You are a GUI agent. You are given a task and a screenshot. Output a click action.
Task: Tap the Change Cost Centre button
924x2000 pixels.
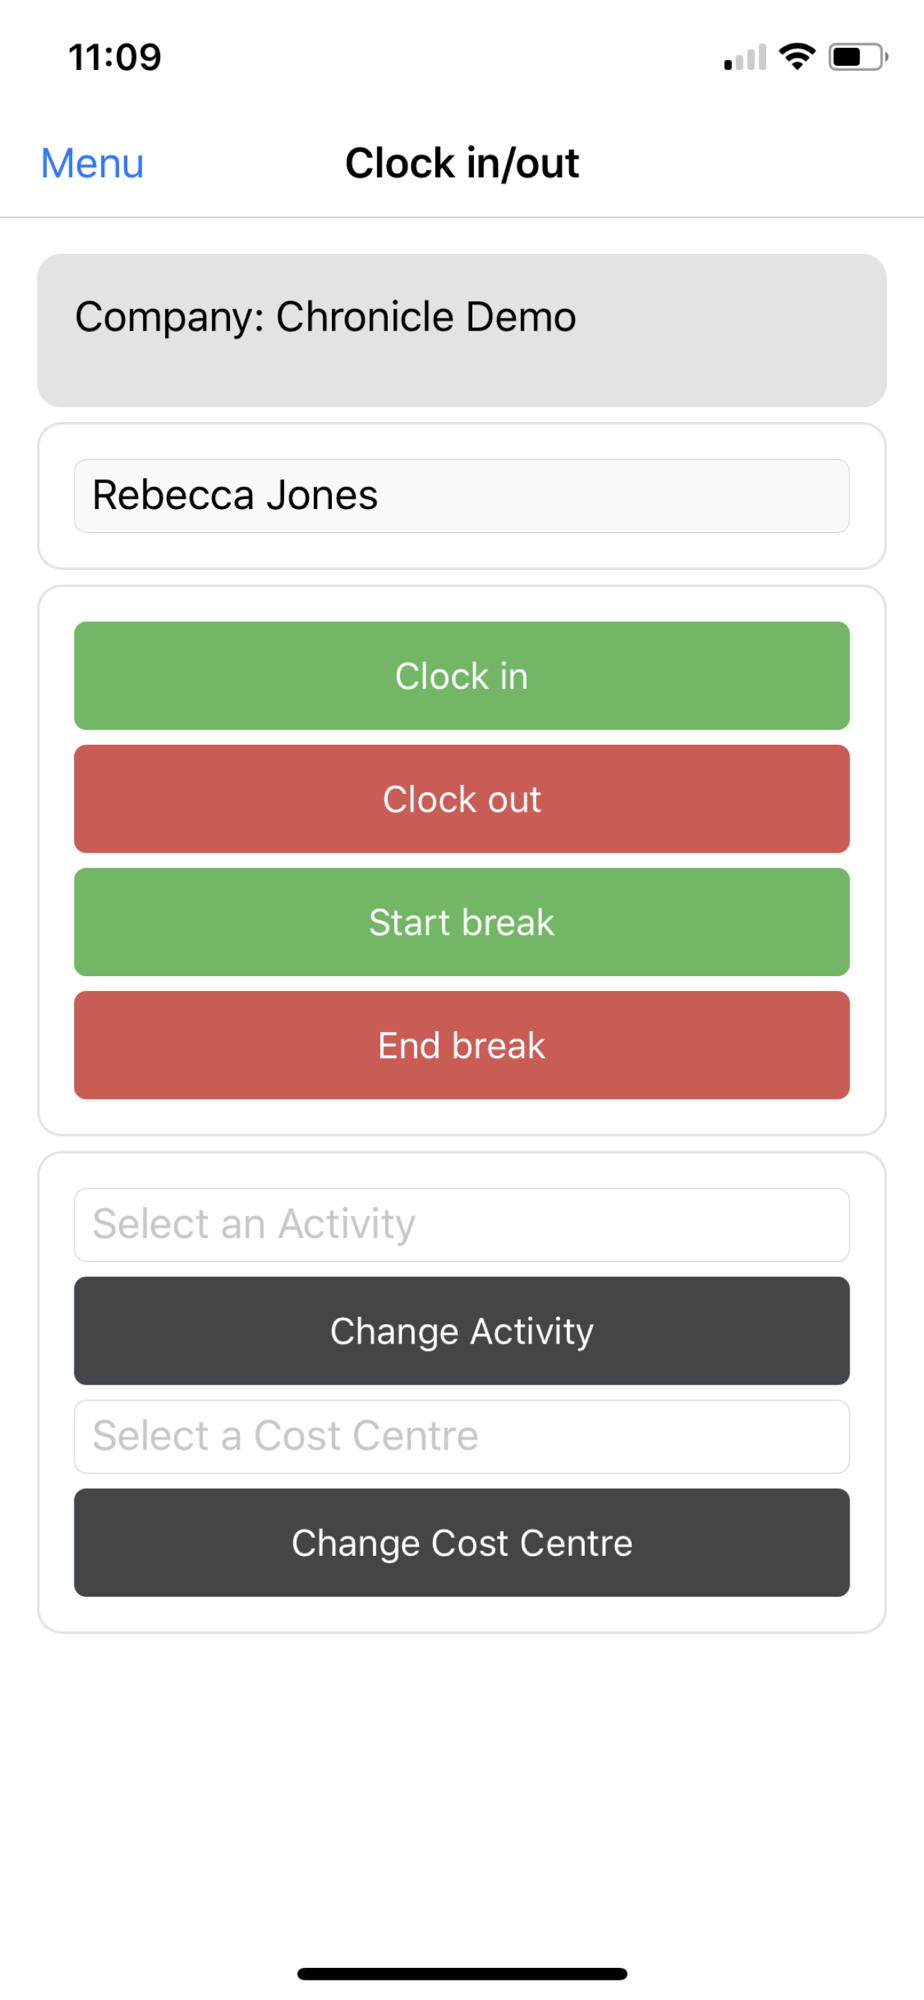[462, 1543]
